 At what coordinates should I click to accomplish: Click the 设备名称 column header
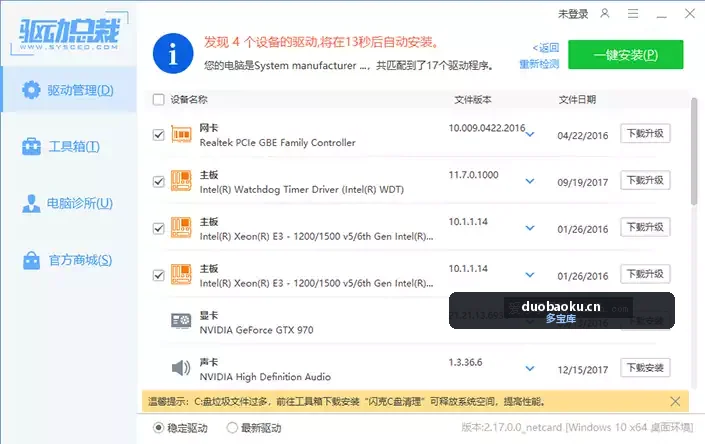point(189,99)
